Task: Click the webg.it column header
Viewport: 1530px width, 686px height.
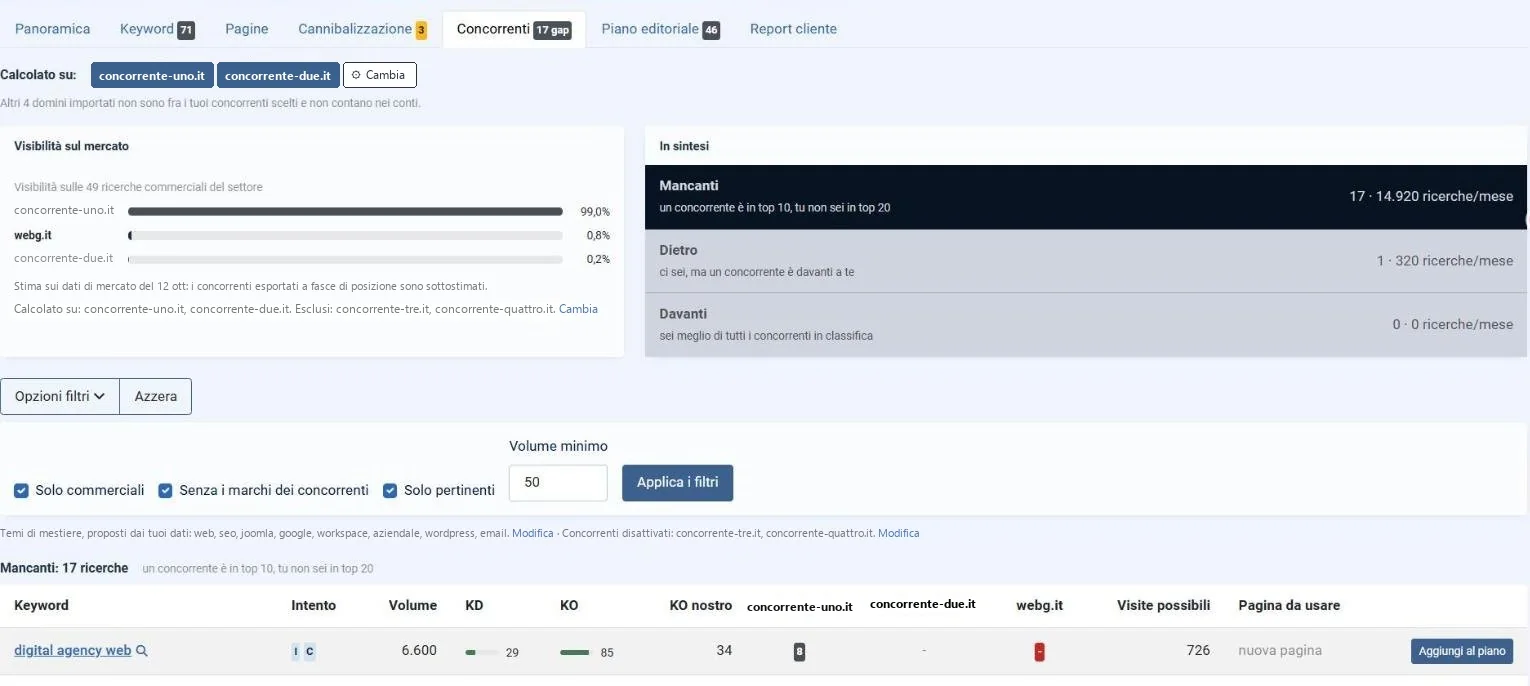Action: [1039, 605]
